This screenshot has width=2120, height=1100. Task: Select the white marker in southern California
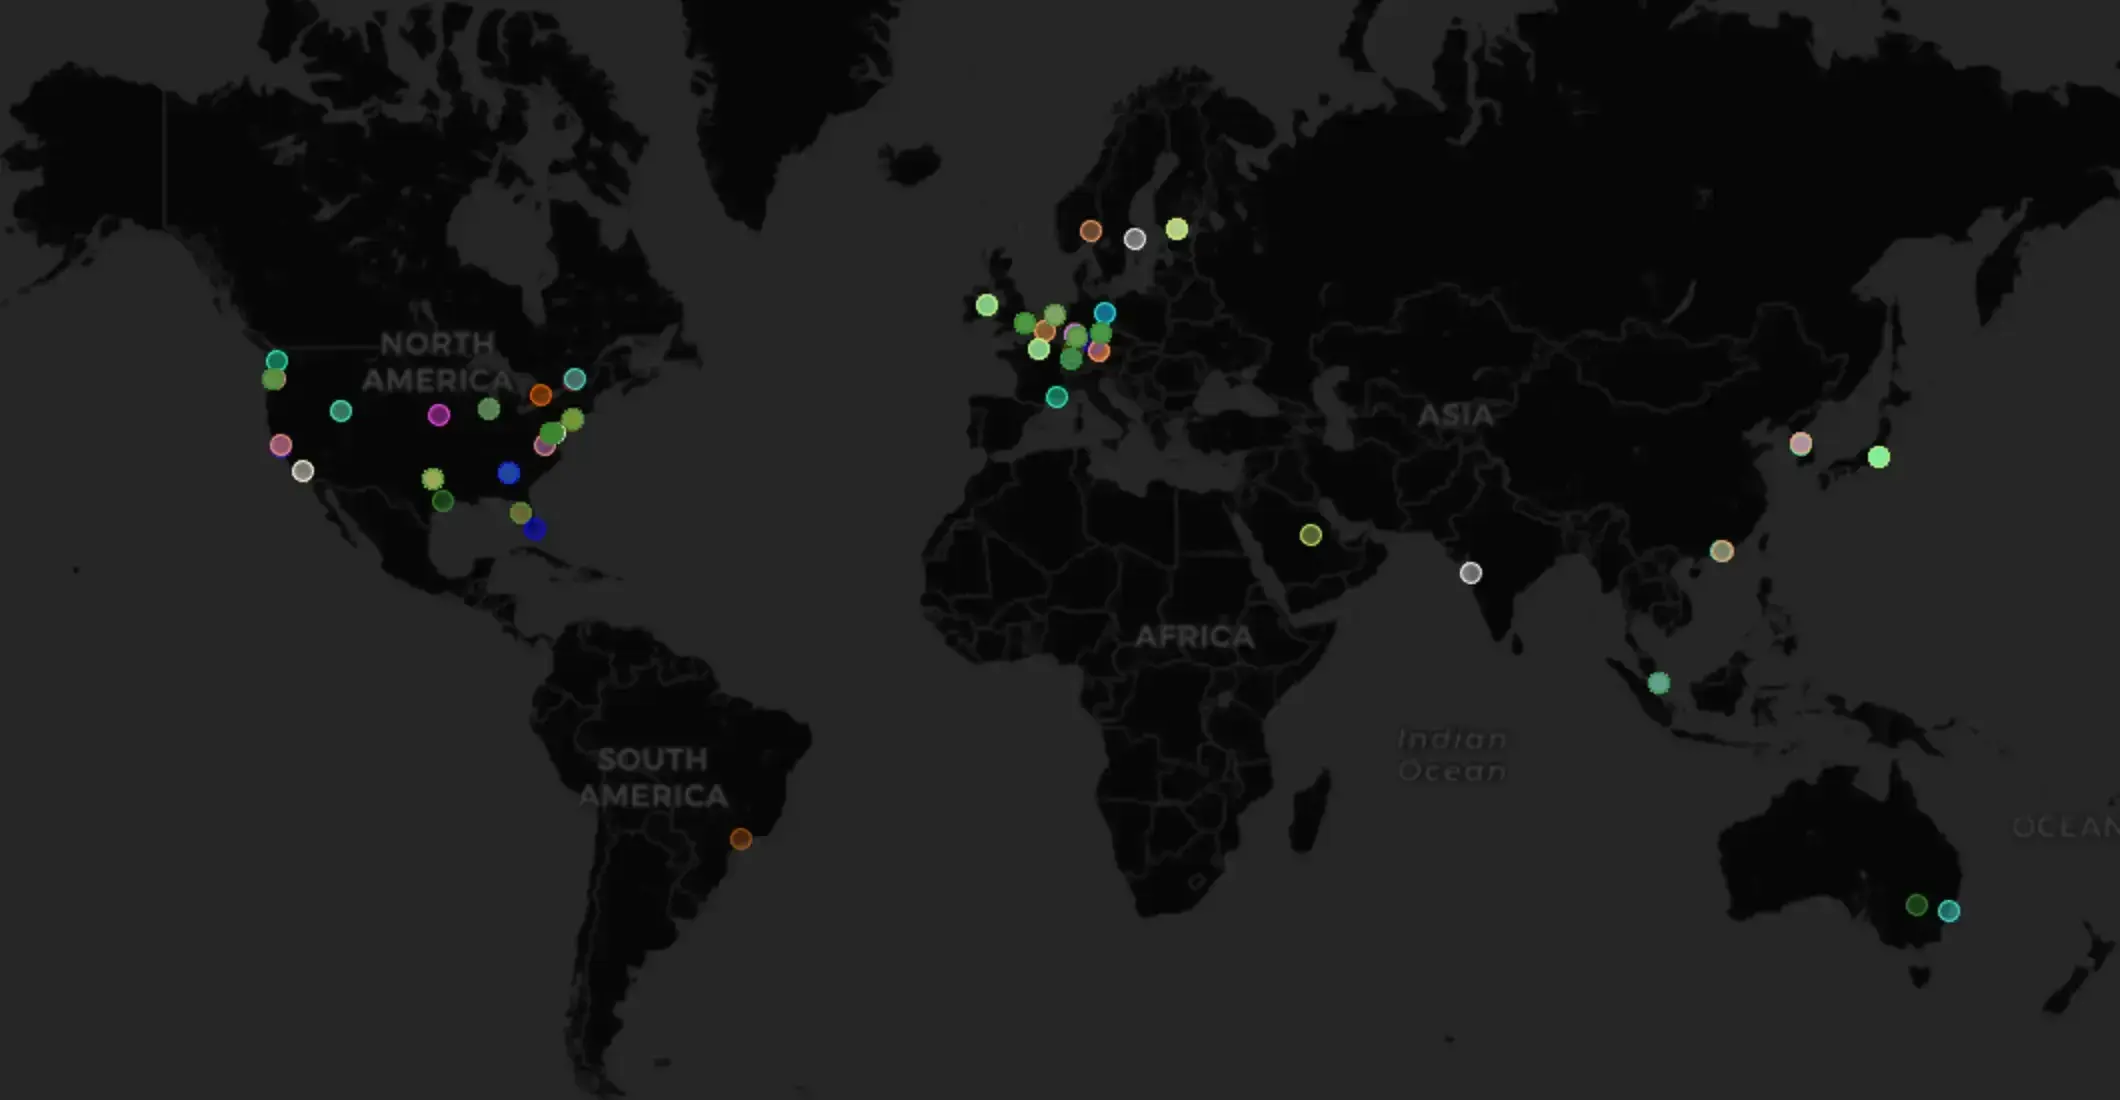point(302,471)
